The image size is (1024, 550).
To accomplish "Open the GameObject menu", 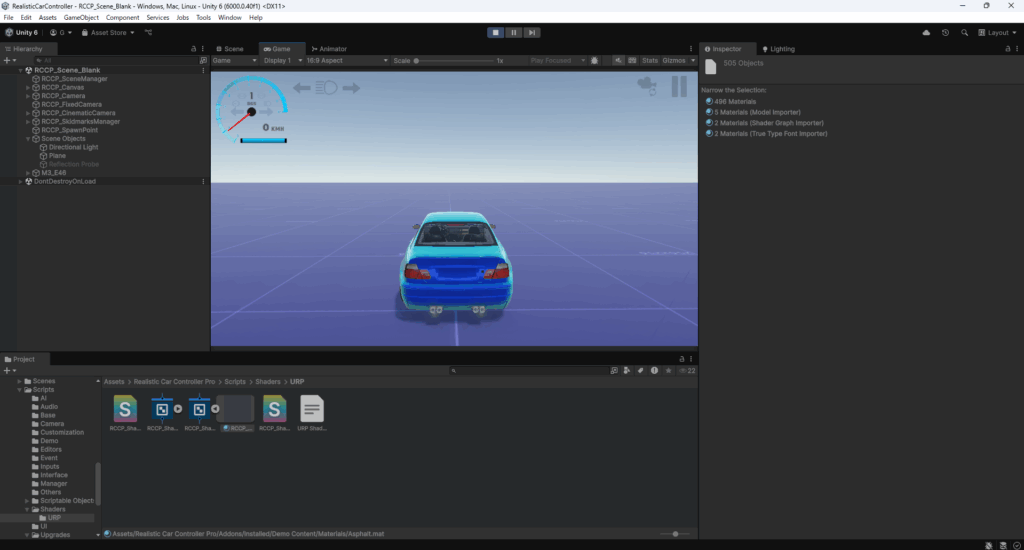I will [x=80, y=18].
